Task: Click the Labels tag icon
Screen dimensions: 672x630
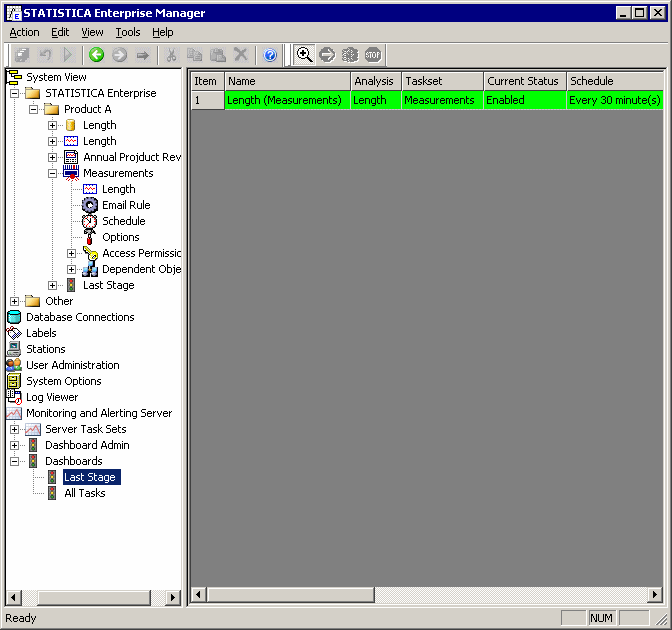Action: pos(14,333)
